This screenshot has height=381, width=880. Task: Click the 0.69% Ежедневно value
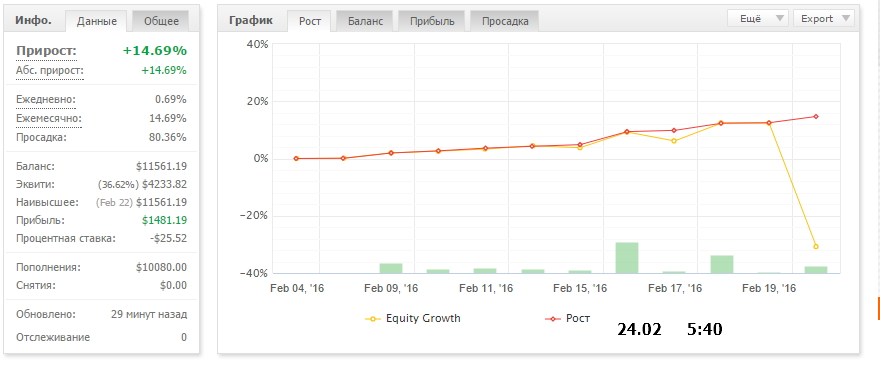171,100
